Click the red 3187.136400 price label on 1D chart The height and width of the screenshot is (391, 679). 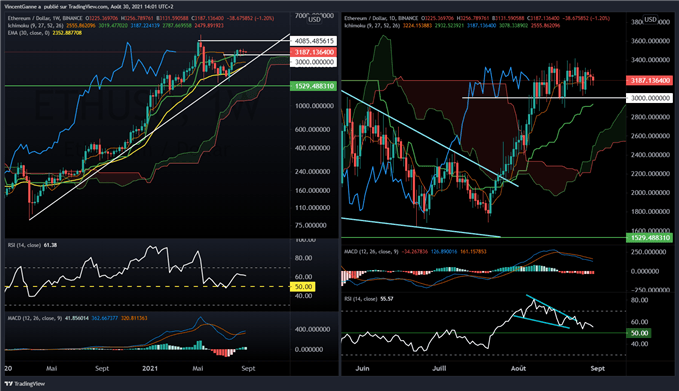650,81
